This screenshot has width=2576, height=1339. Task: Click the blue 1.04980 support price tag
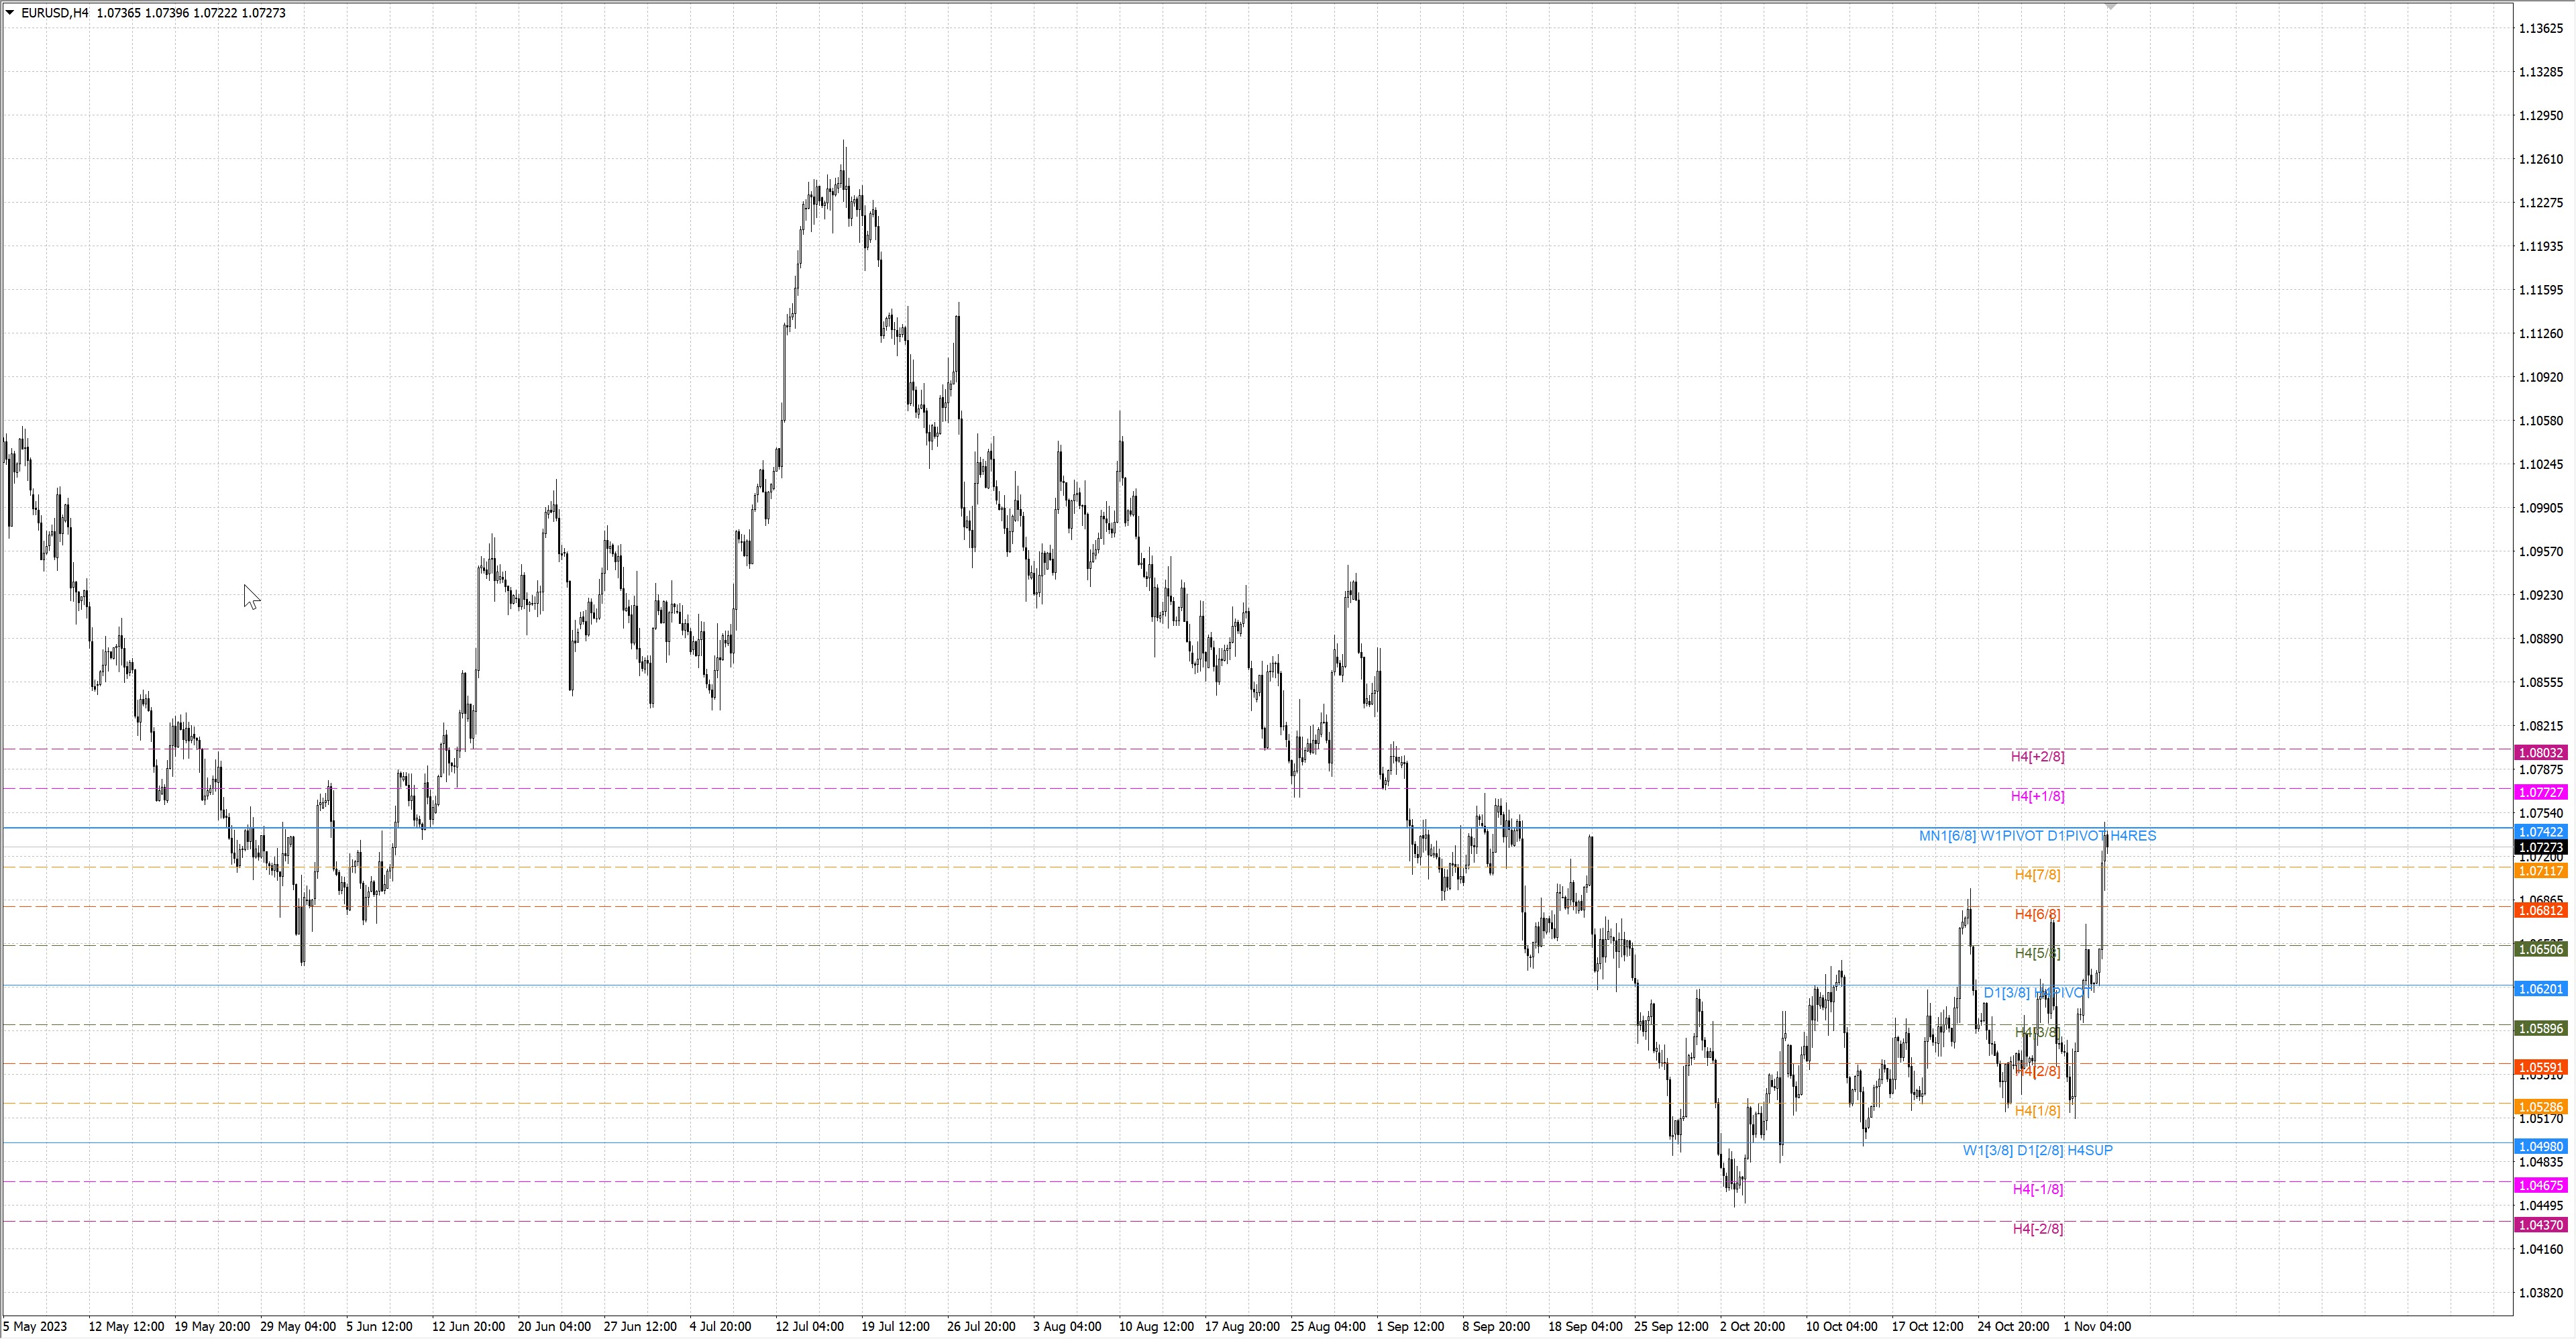click(x=2540, y=1146)
